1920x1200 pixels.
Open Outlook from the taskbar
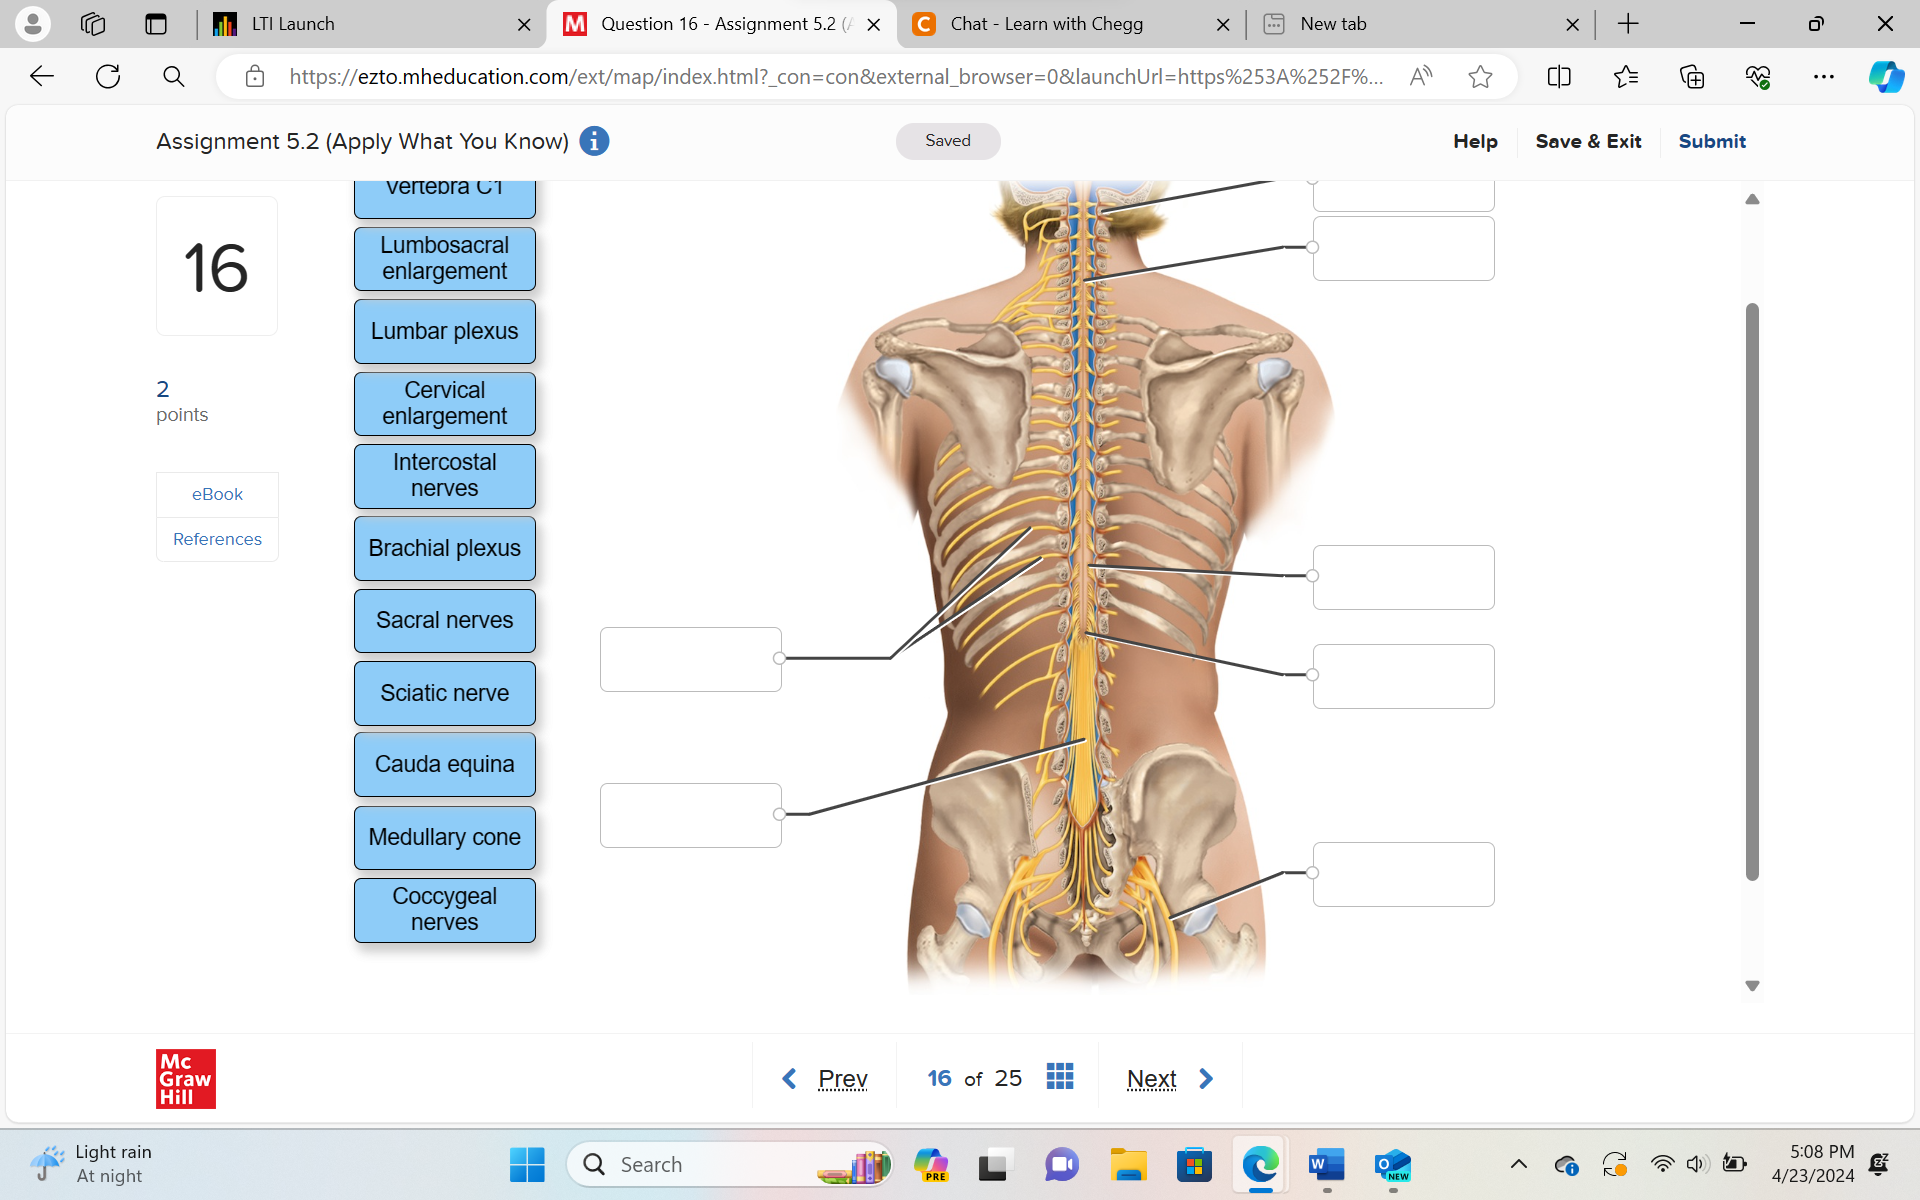[x=1393, y=1164]
